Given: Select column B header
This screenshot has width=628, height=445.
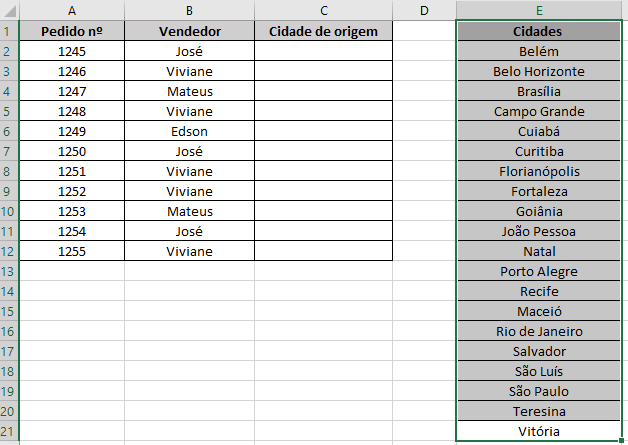Looking at the screenshot, I should tap(189, 11).
